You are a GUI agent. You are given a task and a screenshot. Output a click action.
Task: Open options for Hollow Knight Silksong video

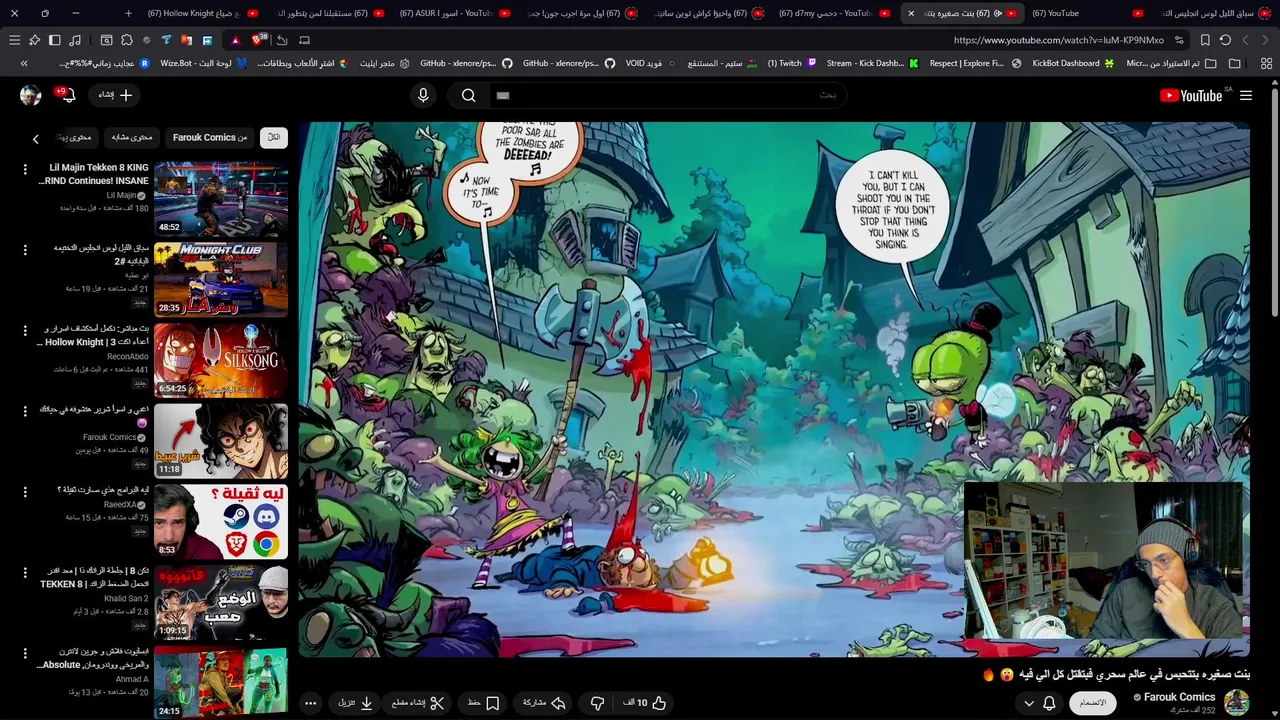25,331
